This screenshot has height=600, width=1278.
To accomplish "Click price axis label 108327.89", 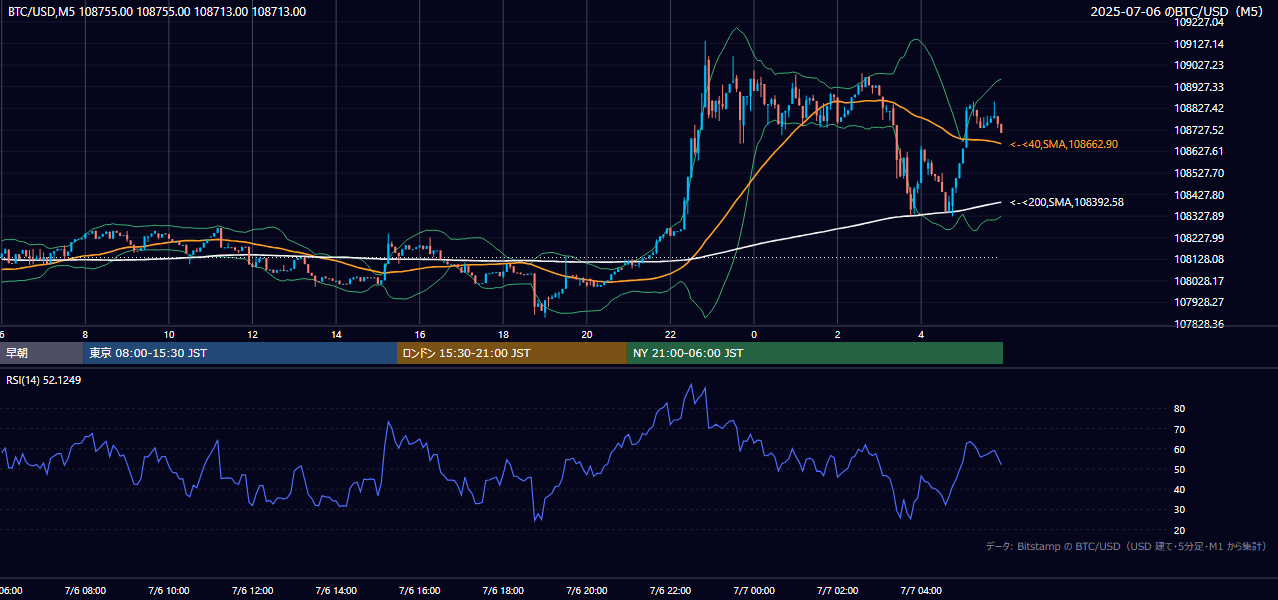I will click(x=1199, y=216).
